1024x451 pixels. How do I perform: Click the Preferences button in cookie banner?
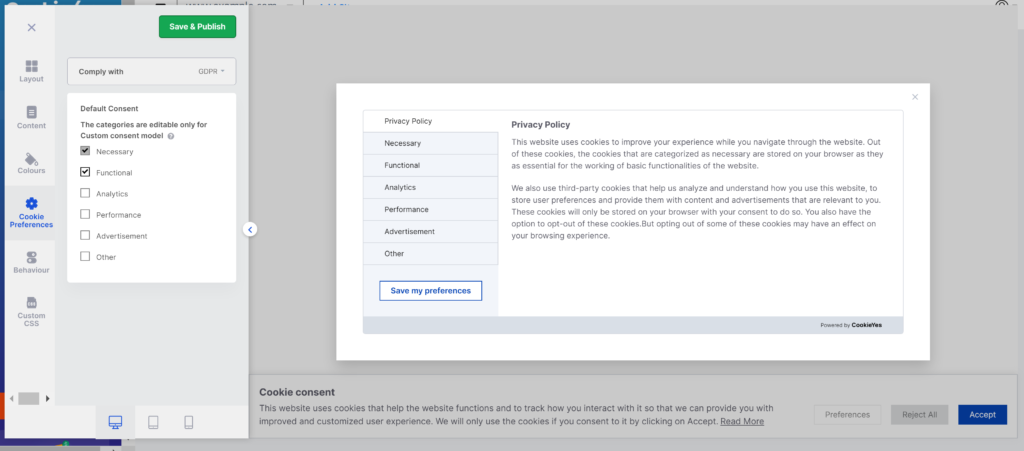pos(847,414)
